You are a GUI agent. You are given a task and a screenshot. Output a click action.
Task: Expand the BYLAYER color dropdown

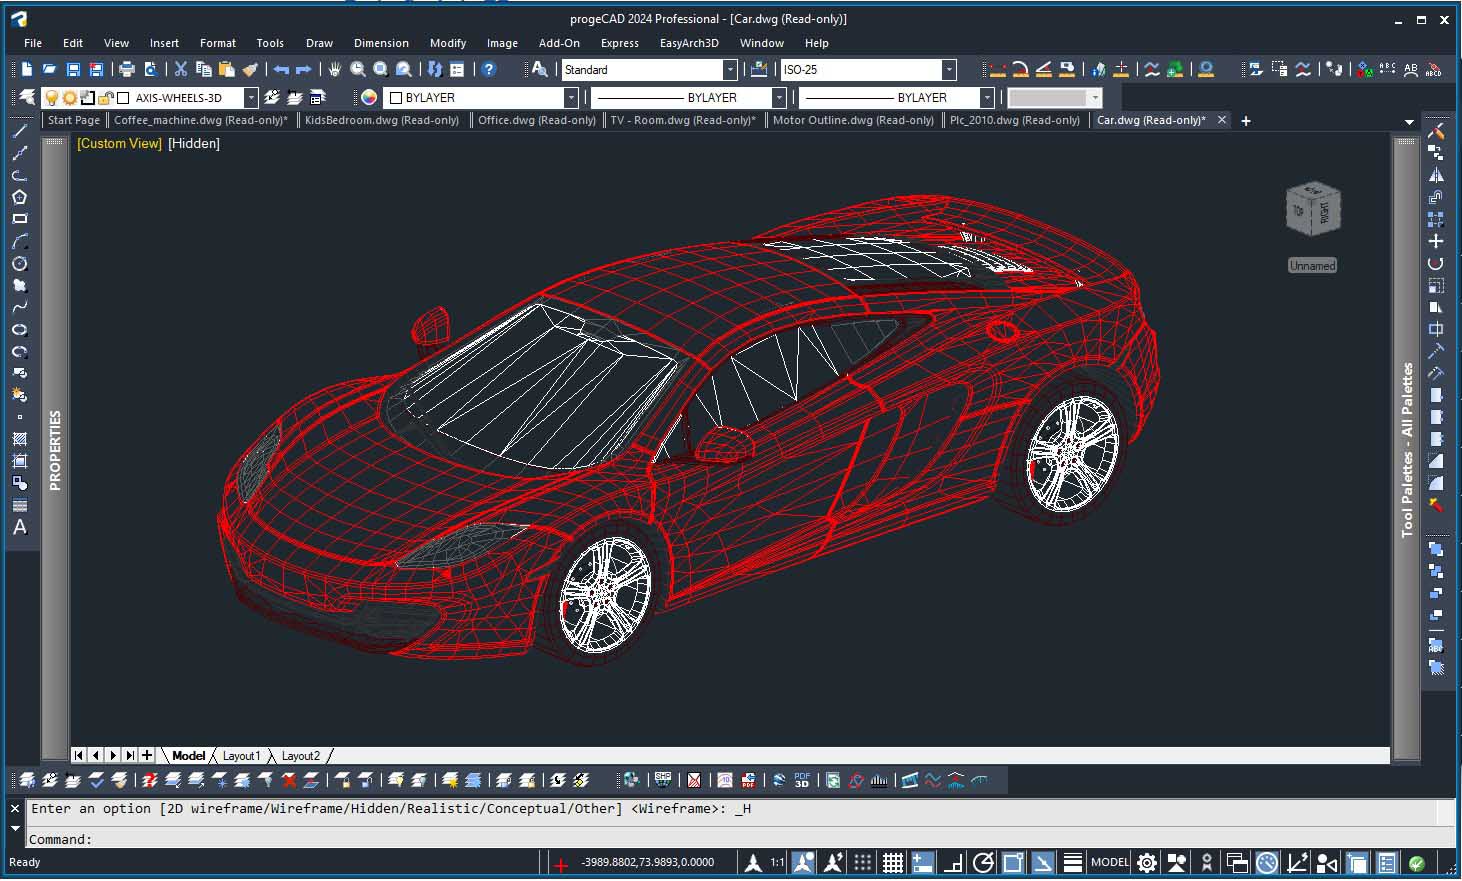[x=571, y=97]
